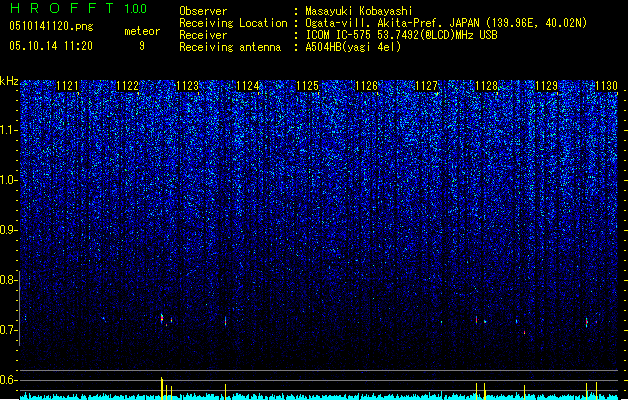Click the 1129 time marker

click(x=546, y=86)
